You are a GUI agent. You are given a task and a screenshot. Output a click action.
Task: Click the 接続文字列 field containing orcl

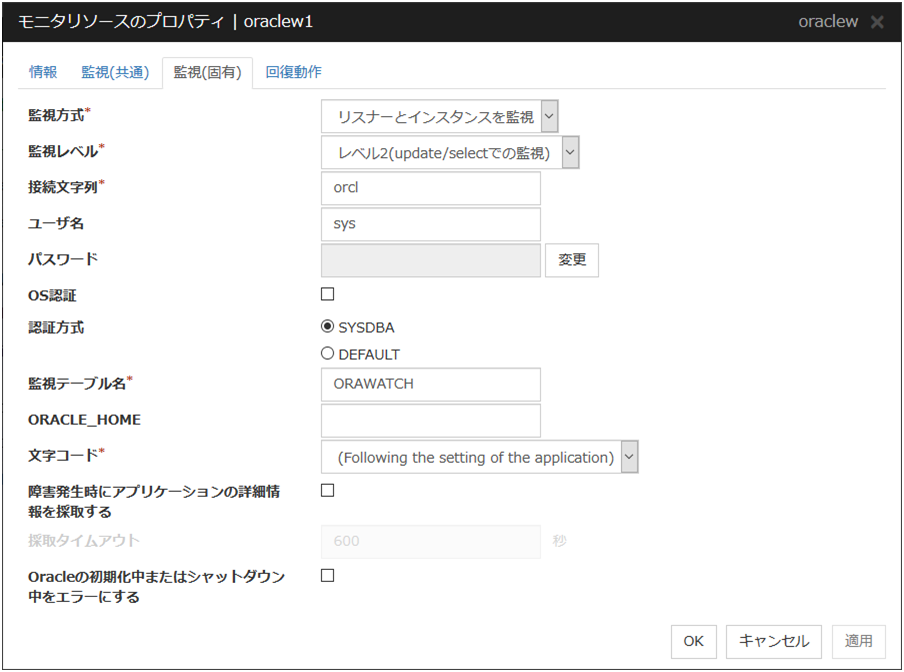431,188
